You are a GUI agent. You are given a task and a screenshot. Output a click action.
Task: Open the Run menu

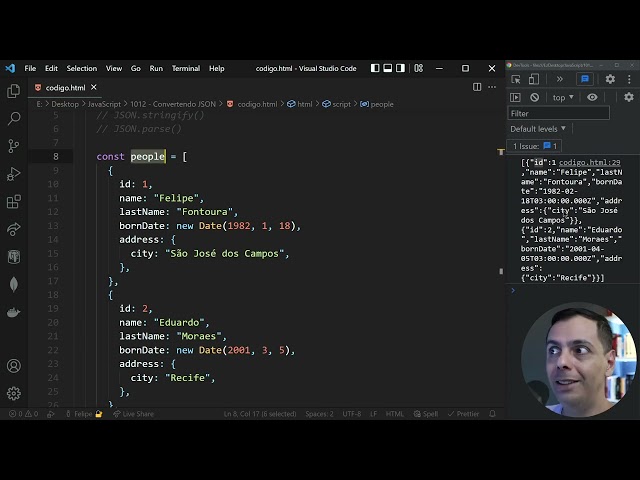(x=156, y=68)
